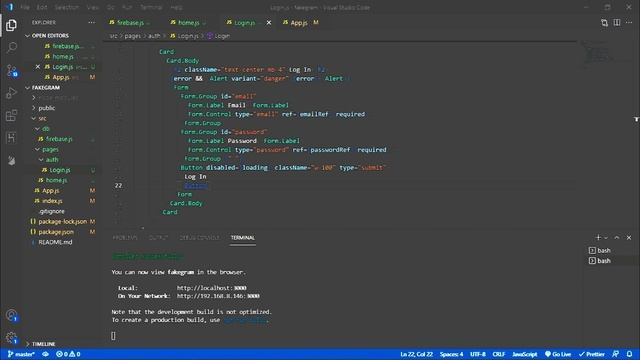
Task: Click Ln 22, Col 22 in status bar
Action: [x=416, y=354]
